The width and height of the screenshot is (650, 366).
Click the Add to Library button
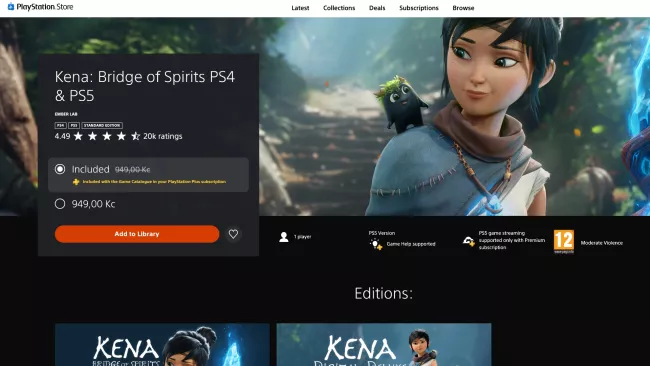(137, 234)
